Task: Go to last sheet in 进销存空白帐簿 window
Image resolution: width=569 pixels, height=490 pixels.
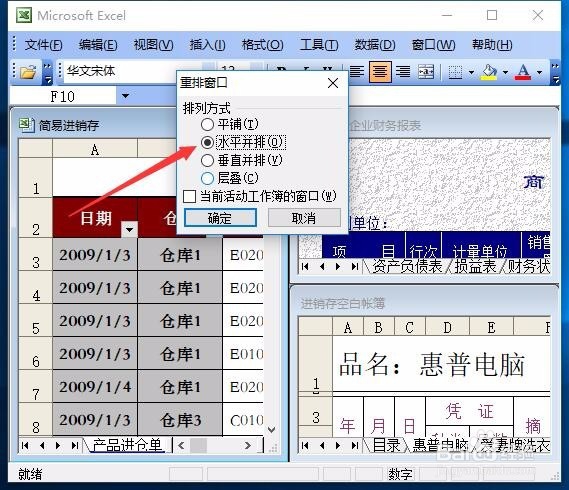Action: [x=355, y=445]
